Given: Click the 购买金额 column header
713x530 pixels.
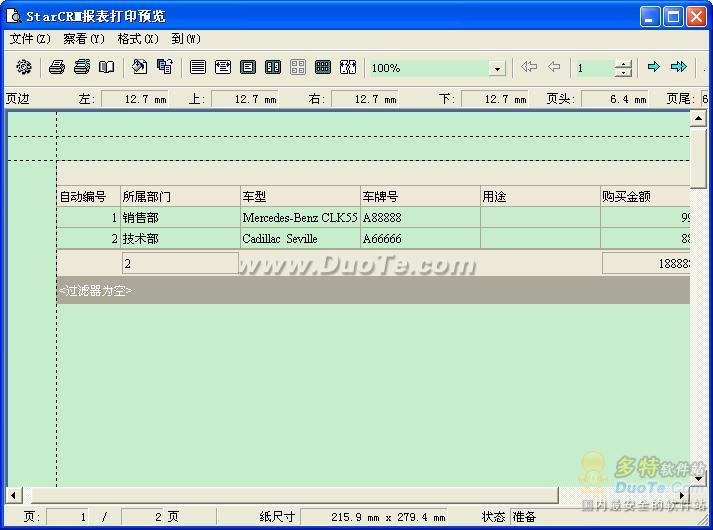Looking at the screenshot, I should coord(645,196).
